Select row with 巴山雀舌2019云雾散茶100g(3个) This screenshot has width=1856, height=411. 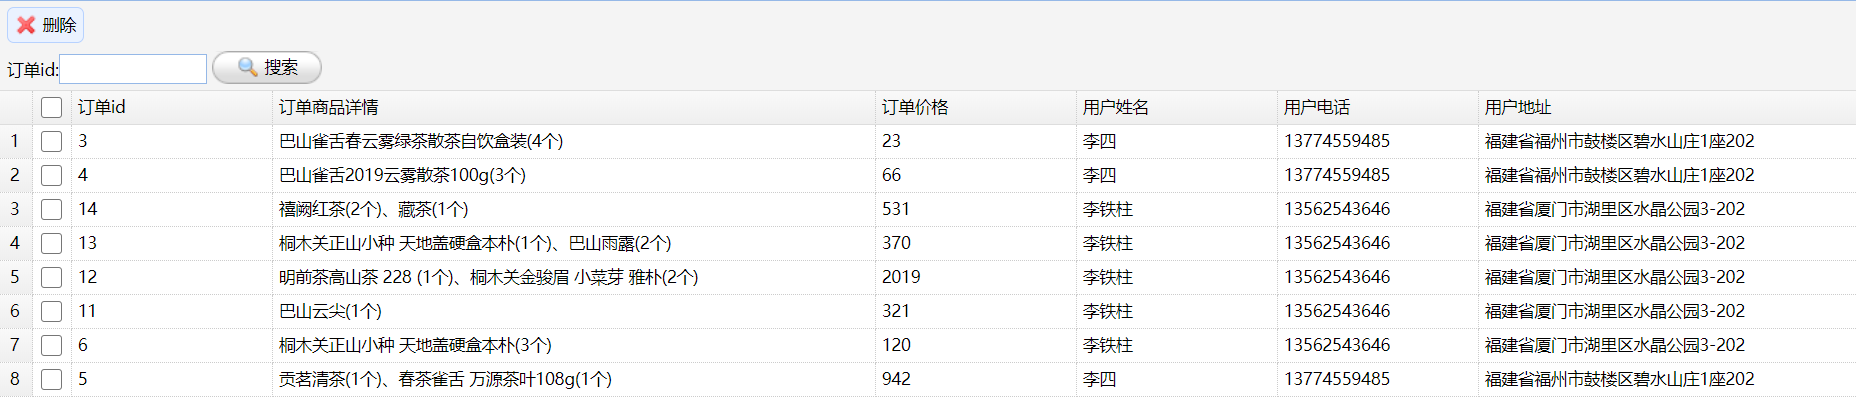[402, 175]
